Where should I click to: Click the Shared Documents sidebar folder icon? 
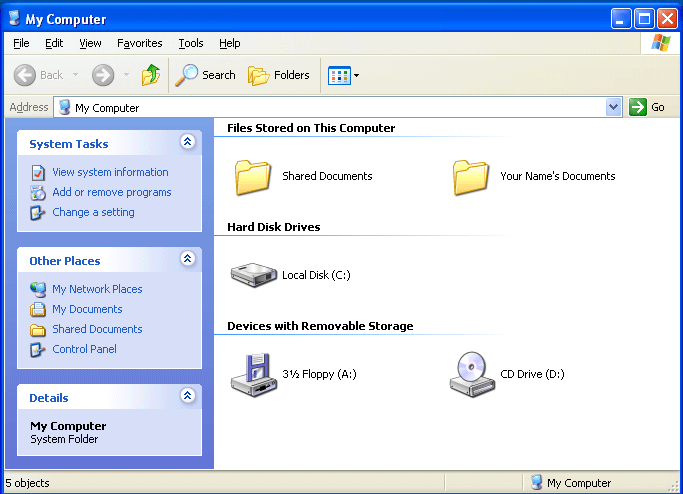point(38,330)
